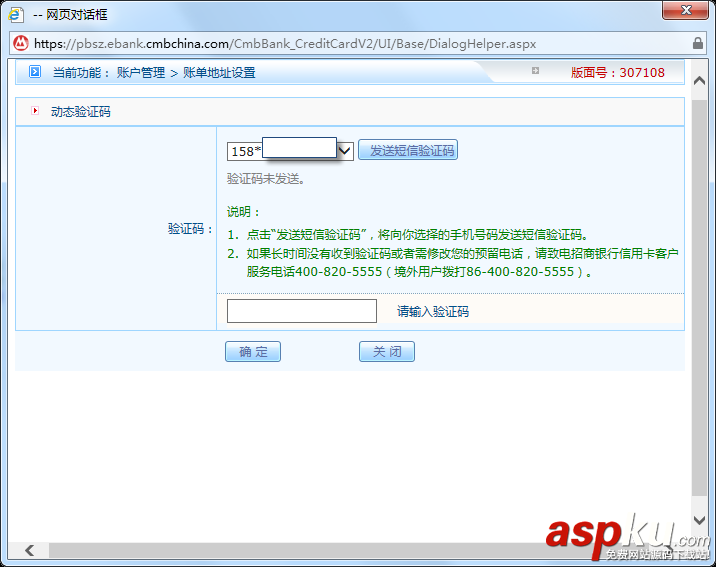Close the 网页对话框 window
Image resolution: width=716 pixels, height=567 pixels.
685,10
